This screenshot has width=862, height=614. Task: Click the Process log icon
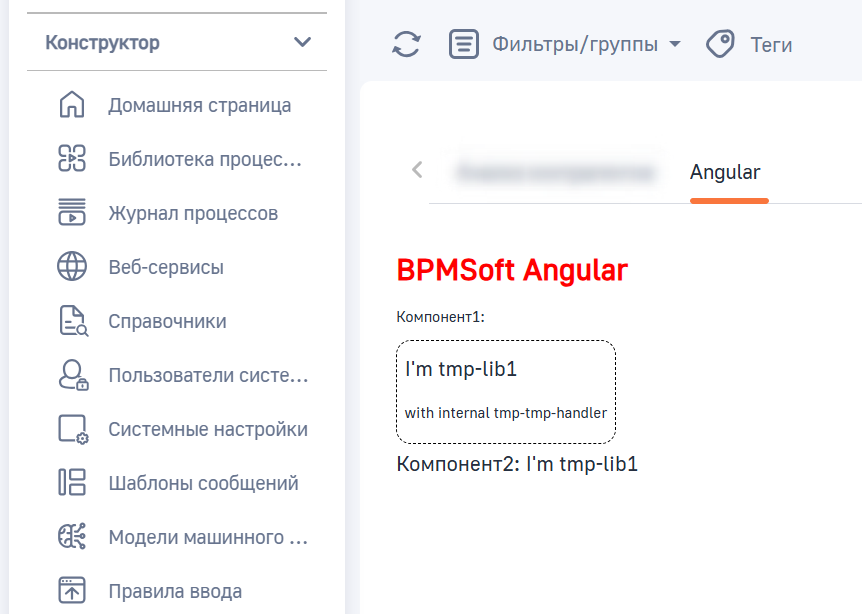point(72,213)
